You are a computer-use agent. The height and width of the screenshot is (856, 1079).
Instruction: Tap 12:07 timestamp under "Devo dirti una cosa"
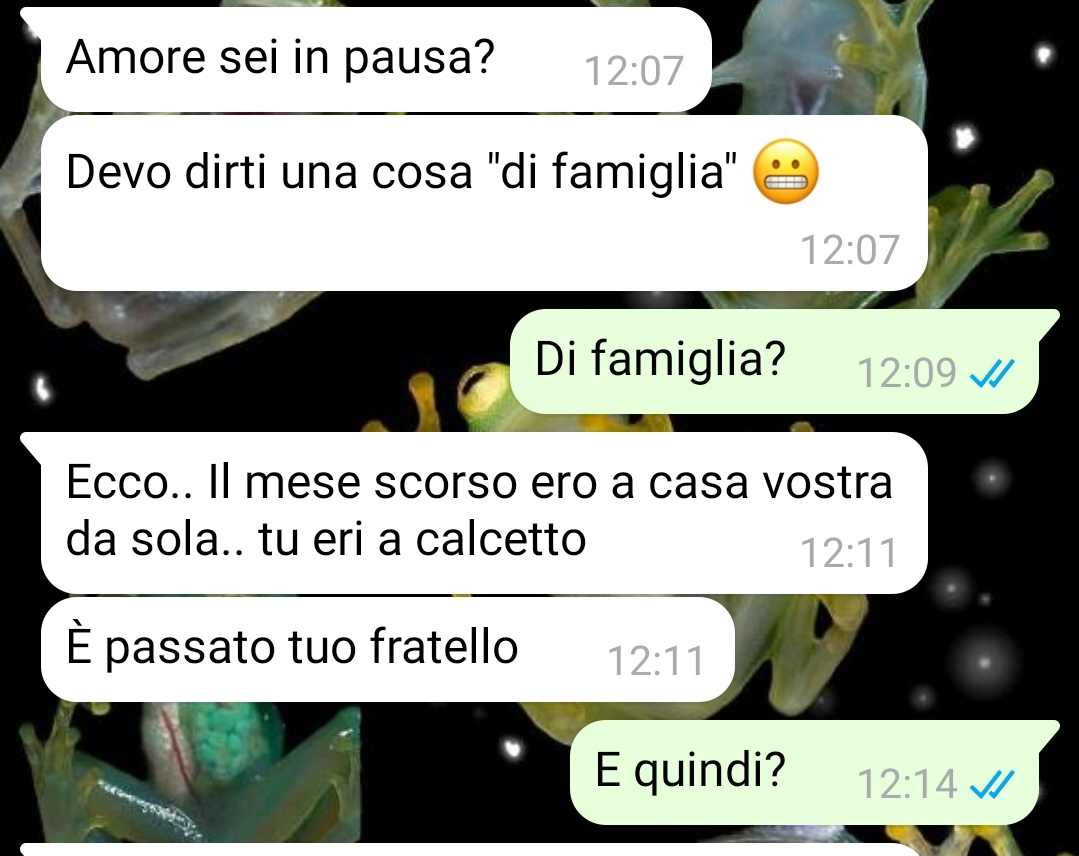[x=850, y=250]
